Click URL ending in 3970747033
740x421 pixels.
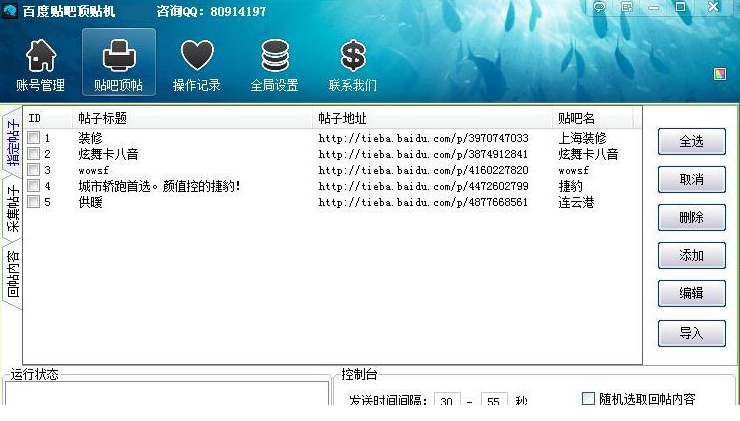423,138
